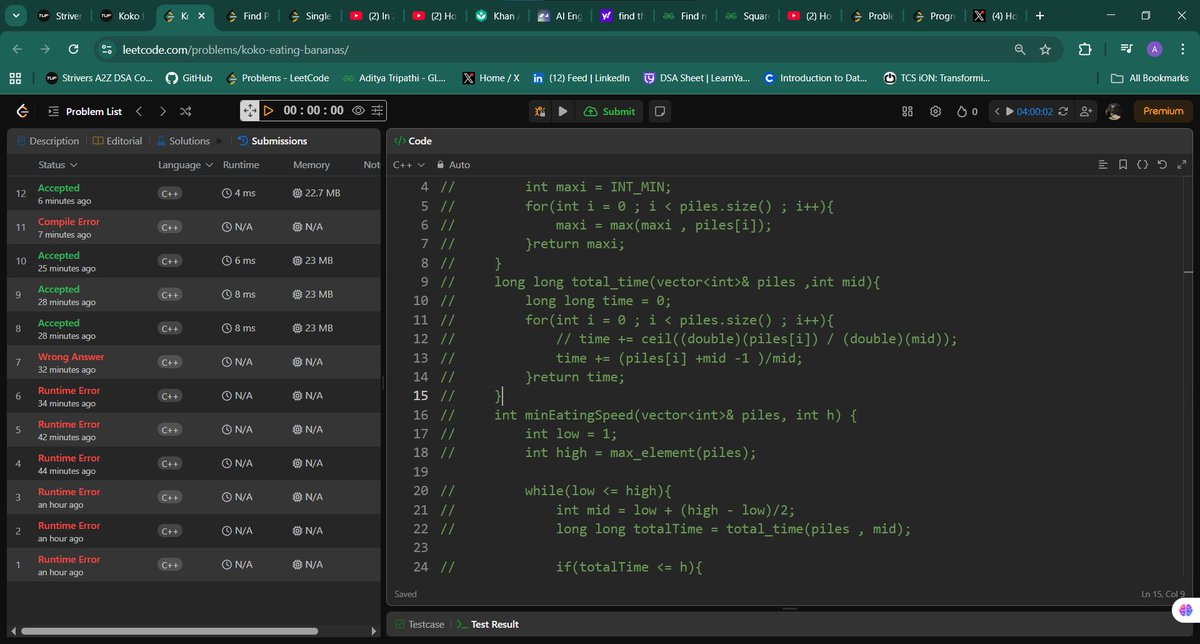Resume the 04:00:02 timer
The height and width of the screenshot is (644, 1200).
[x=1009, y=111]
